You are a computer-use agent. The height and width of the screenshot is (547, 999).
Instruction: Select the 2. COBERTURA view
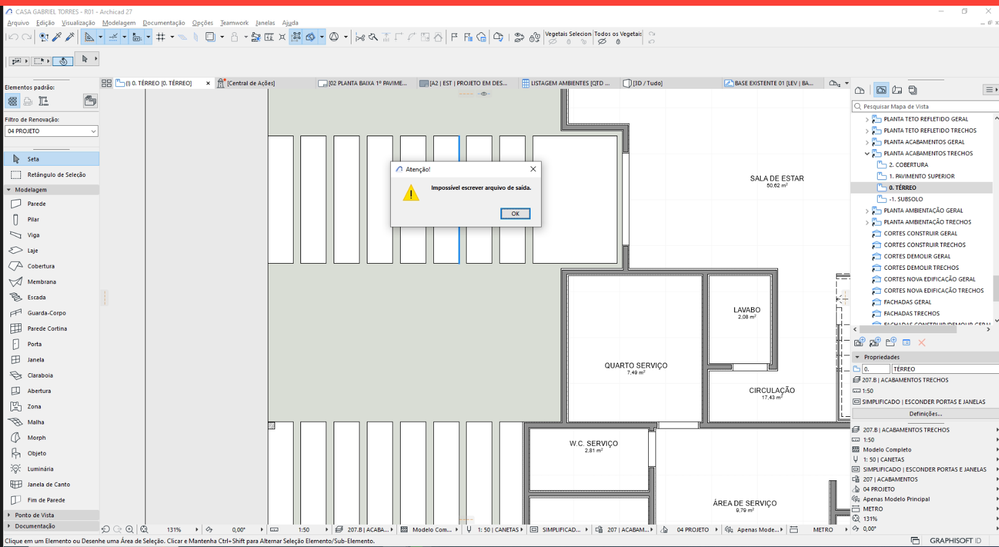[908, 165]
